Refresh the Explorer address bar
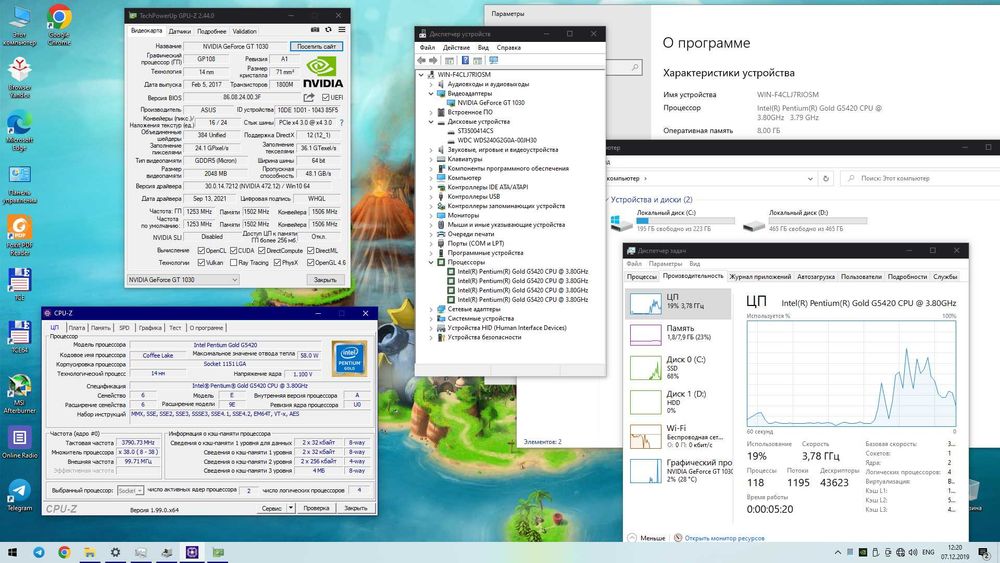The height and width of the screenshot is (563, 1000). (826, 179)
